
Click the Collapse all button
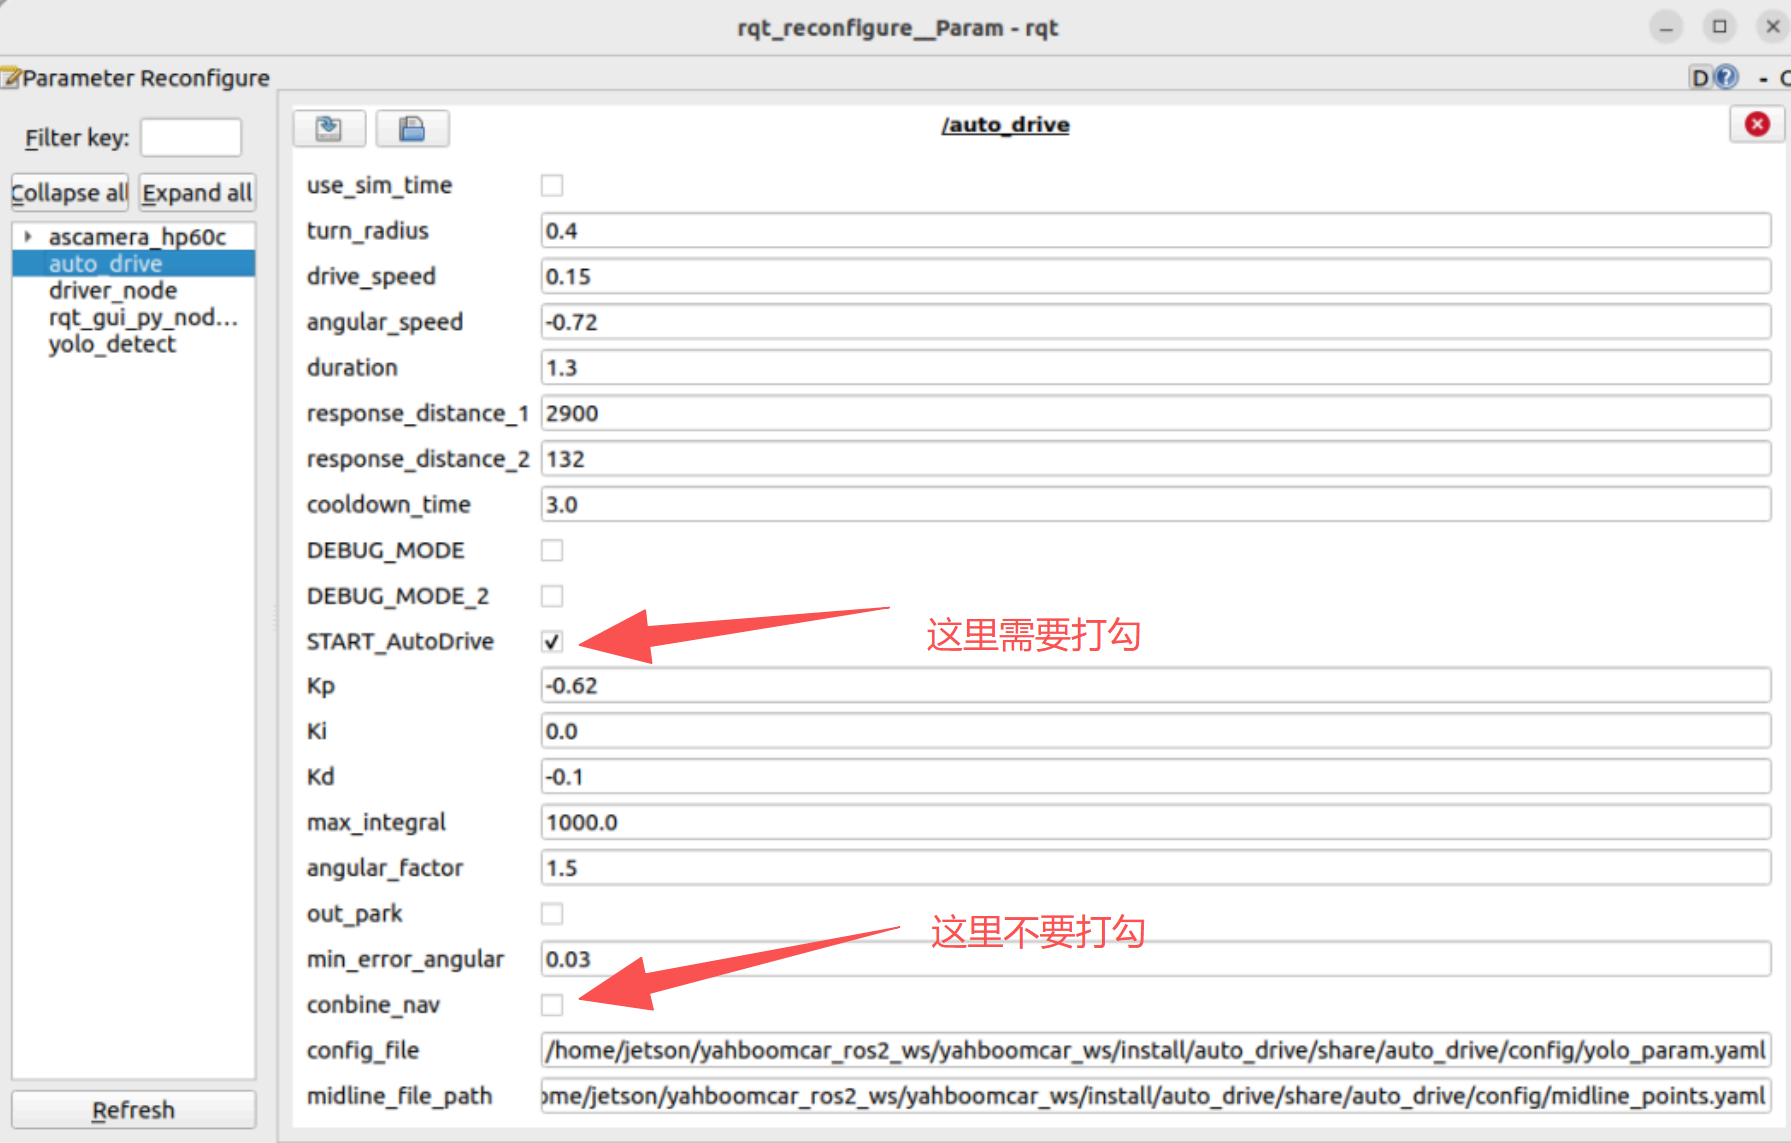click(x=70, y=192)
